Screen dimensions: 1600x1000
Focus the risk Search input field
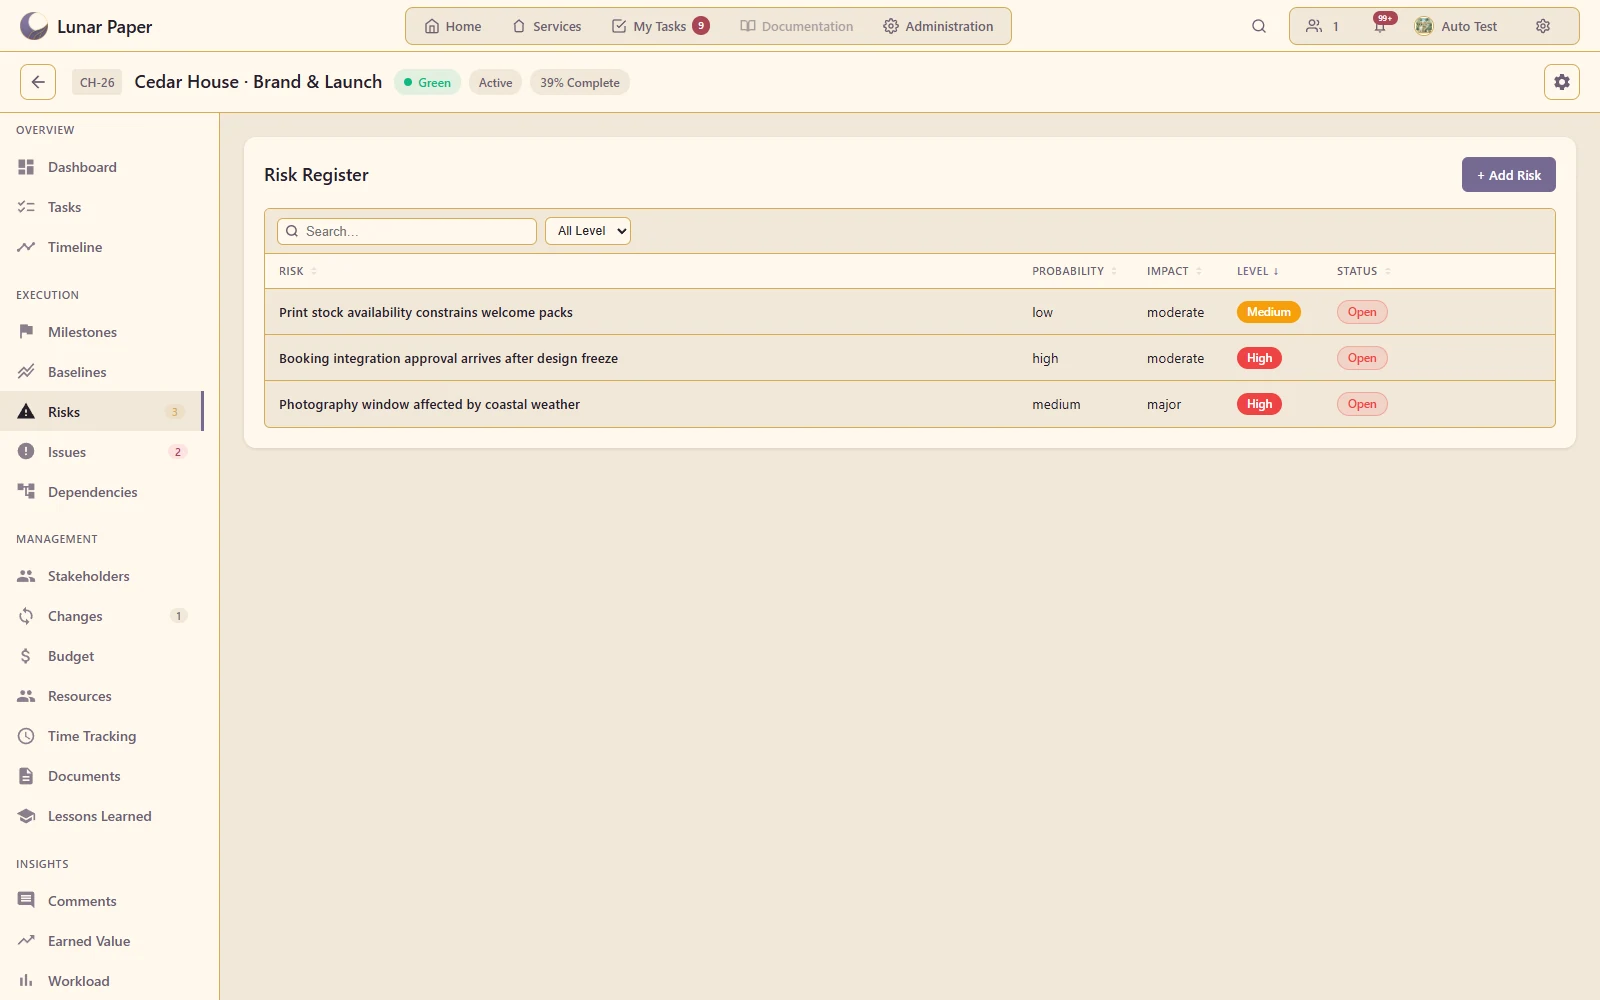click(x=407, y=231)
